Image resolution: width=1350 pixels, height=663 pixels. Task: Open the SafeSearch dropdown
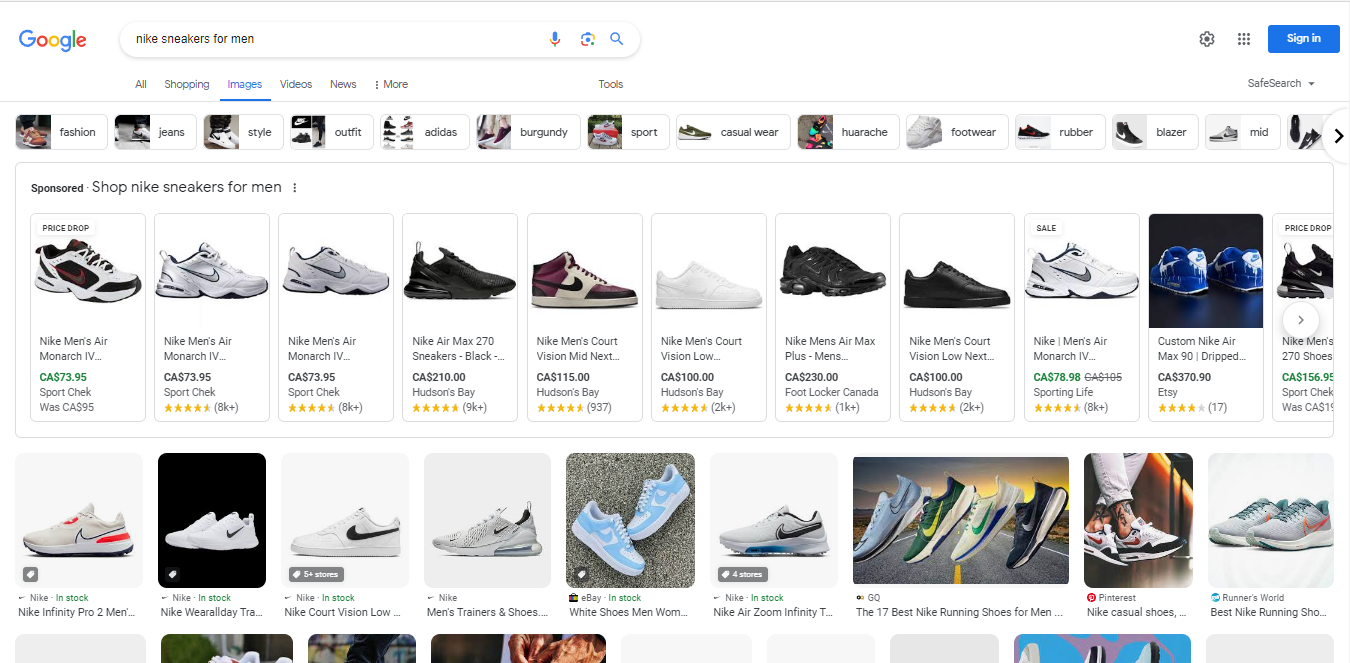[x=1280, y=84]
